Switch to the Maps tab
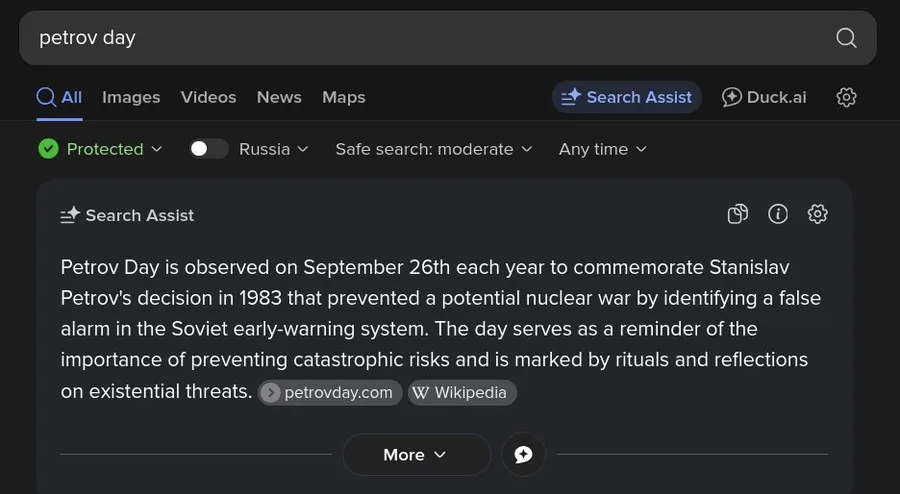 click(343, 98)
